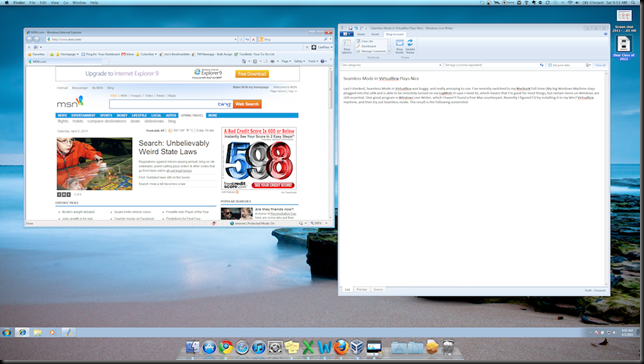Open Stickies notes icon in dock
644x364 pixels.
(x=291, y=348)
